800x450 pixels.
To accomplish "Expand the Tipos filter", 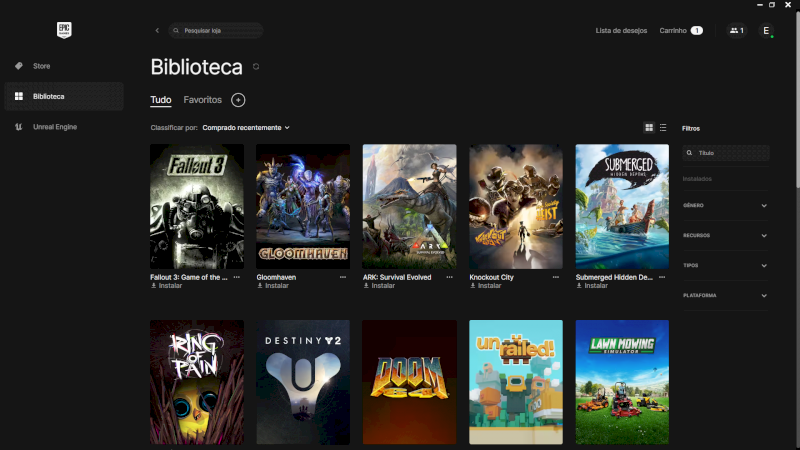I will tap(725, 266).
